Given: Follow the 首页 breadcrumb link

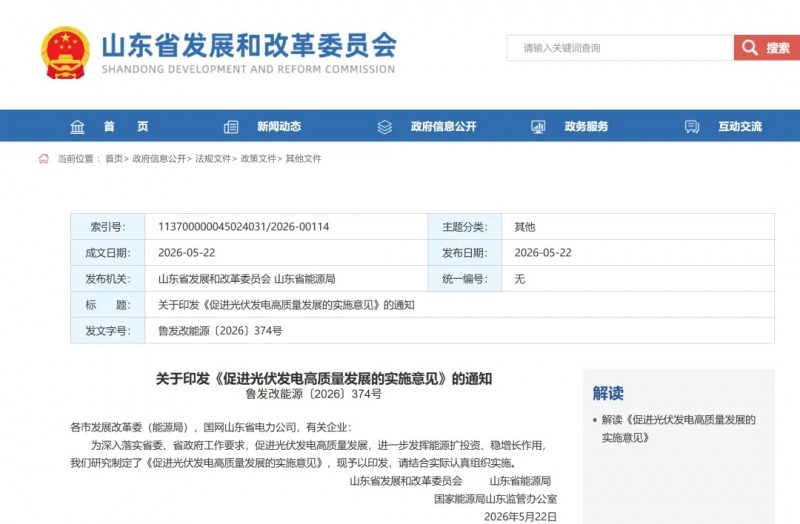Looking at the screenshot, I should 114,159.
